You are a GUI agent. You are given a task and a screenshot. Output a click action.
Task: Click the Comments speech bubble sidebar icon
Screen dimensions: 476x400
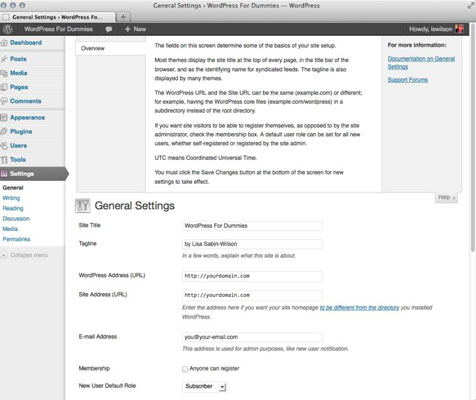[x=4, y=101]
